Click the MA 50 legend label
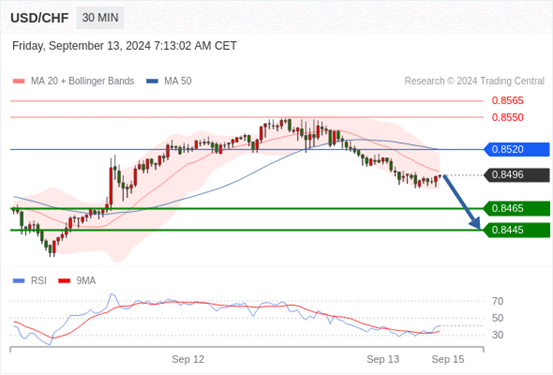The width and height of the screenshot is (553, 375). [x=178, y=81]
